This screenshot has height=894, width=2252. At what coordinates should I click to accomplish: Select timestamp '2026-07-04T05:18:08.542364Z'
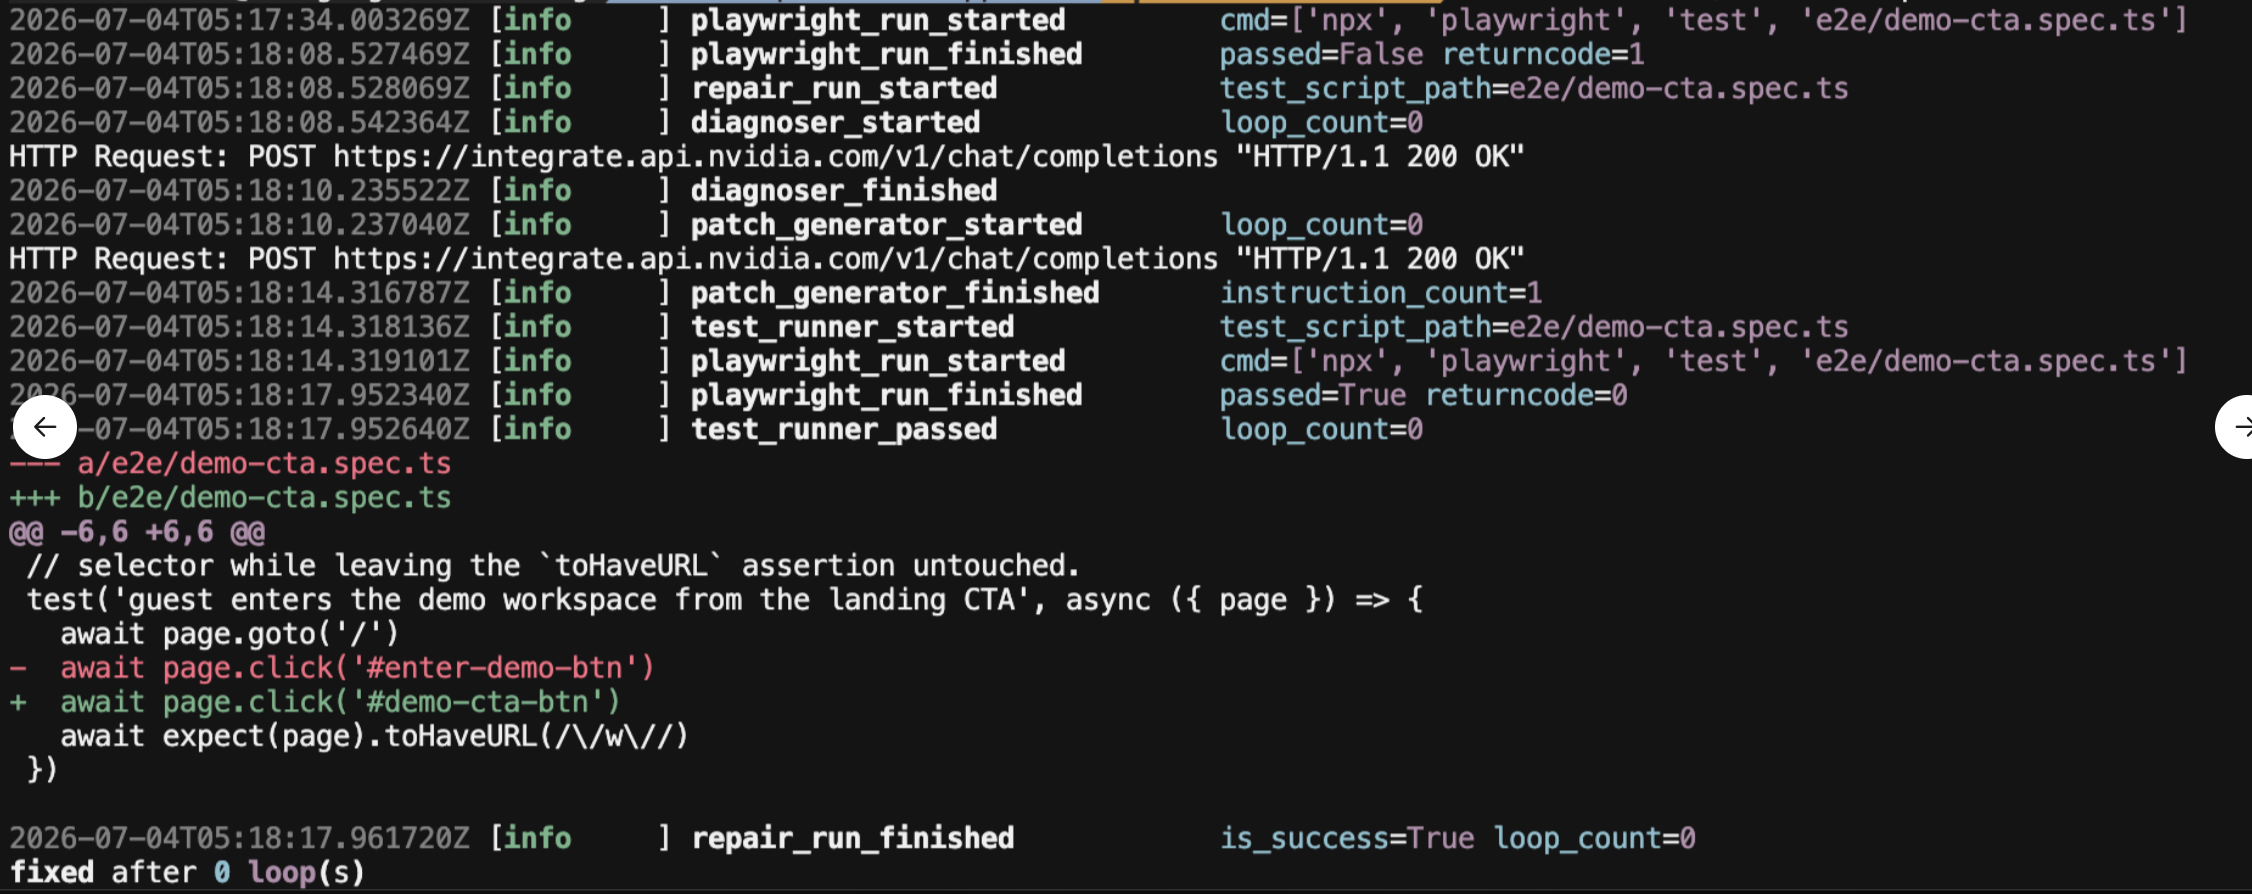pos(239,122)
